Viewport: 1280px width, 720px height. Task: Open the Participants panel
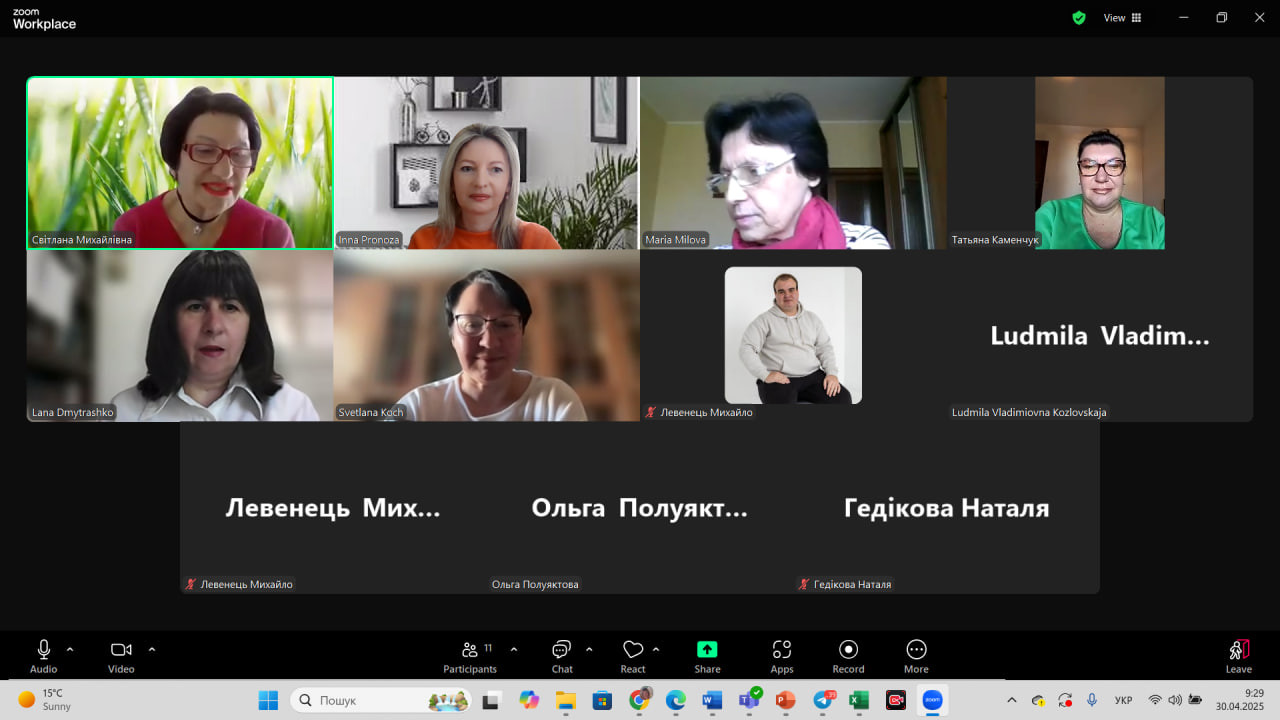click(x=470, y=656)
